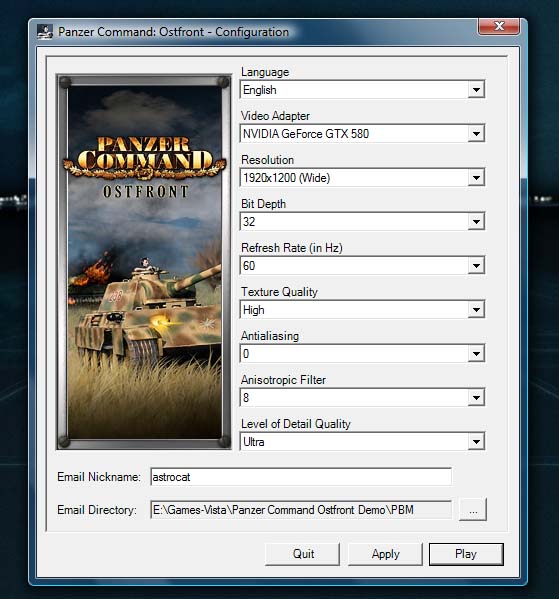This screenshot has height=599, width=559.
Task: Click the title bar application icon
Action: point(45,32)
